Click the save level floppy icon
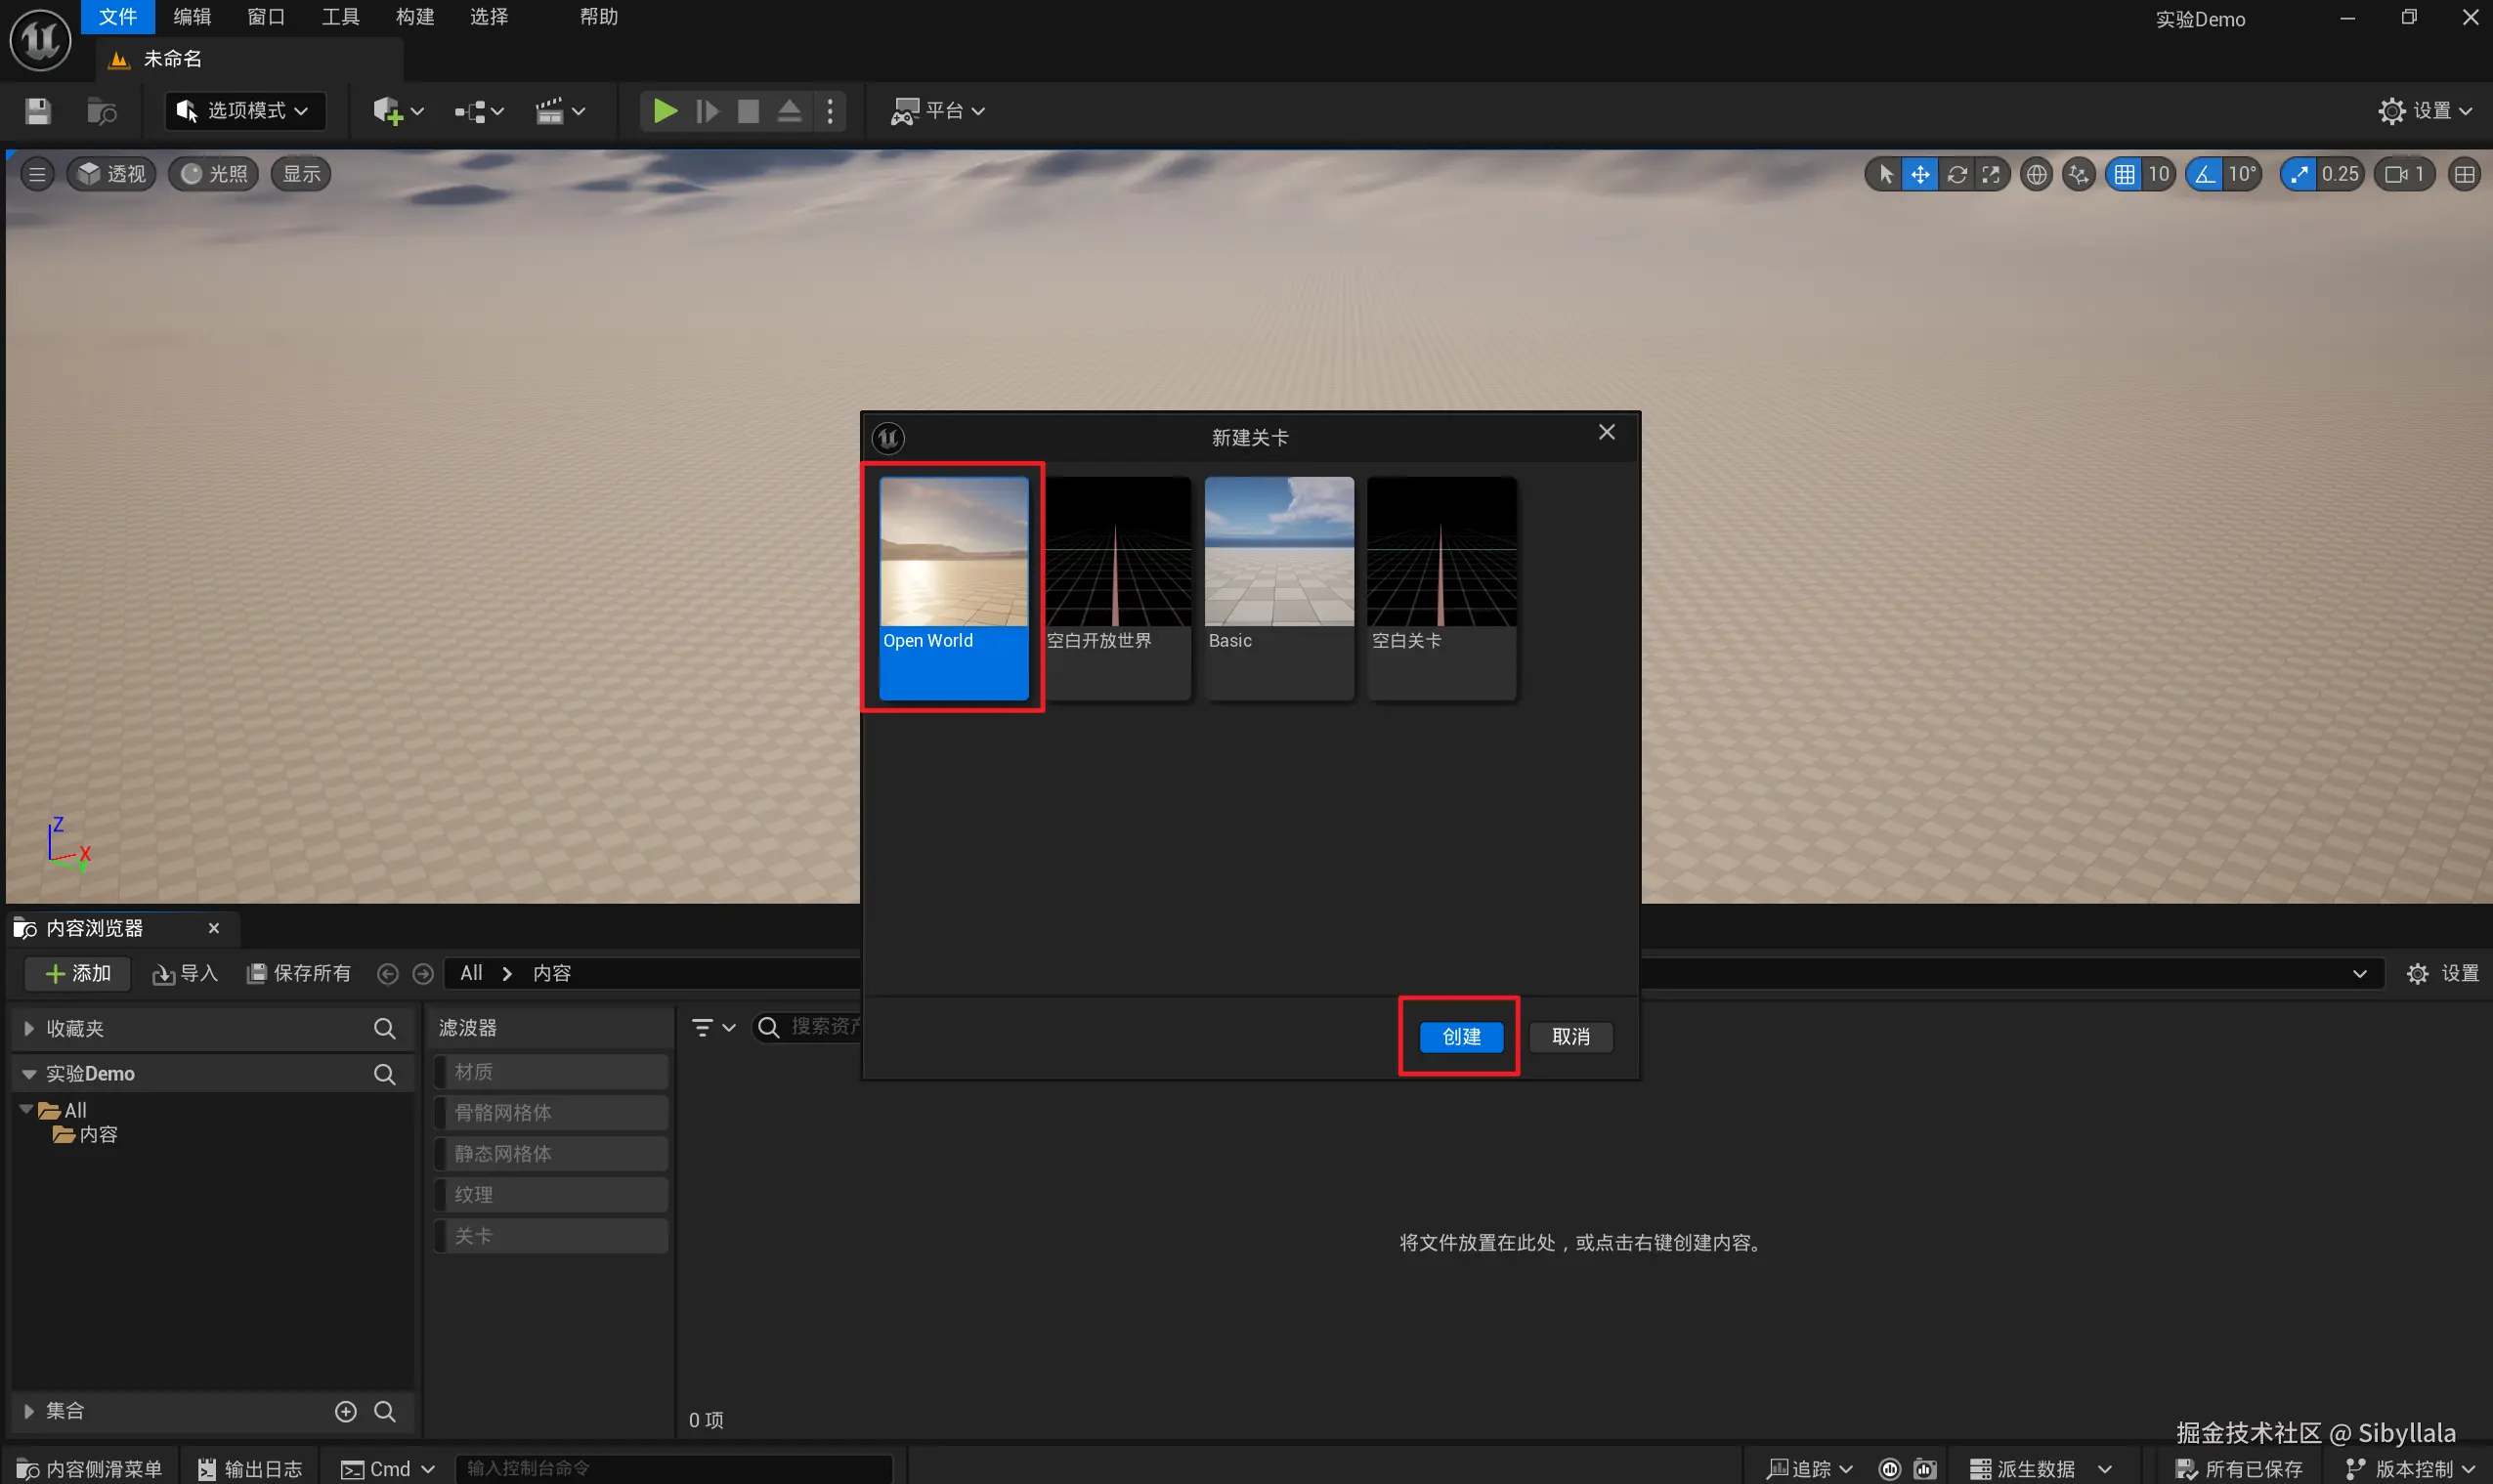This screenshot has width=2493, height=1484. [x=38, y=111]
